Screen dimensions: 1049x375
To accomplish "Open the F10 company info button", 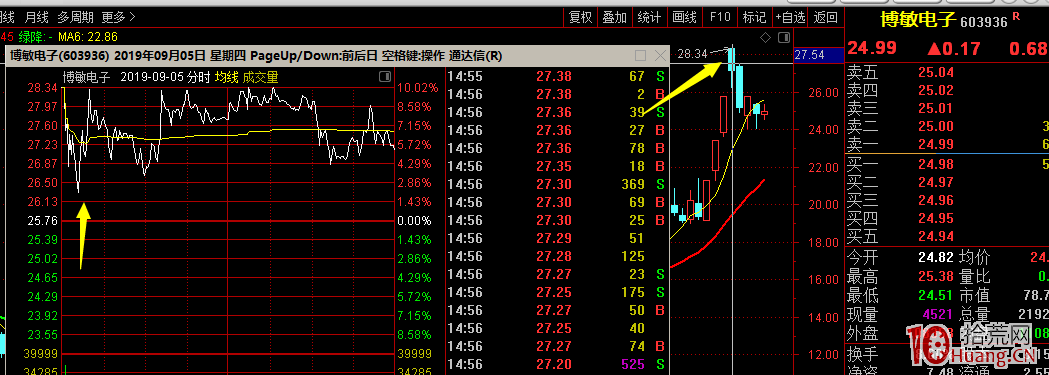I will (x=720, y=17).
